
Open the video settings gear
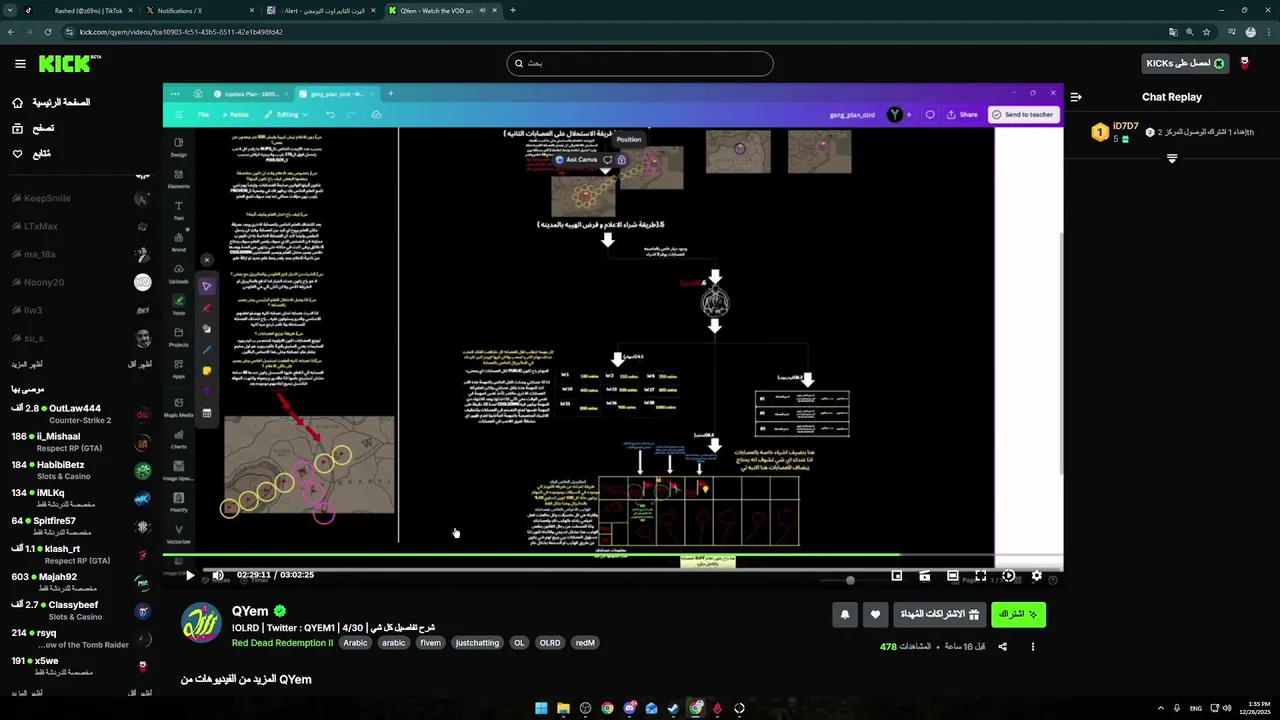click(1036, 576)
